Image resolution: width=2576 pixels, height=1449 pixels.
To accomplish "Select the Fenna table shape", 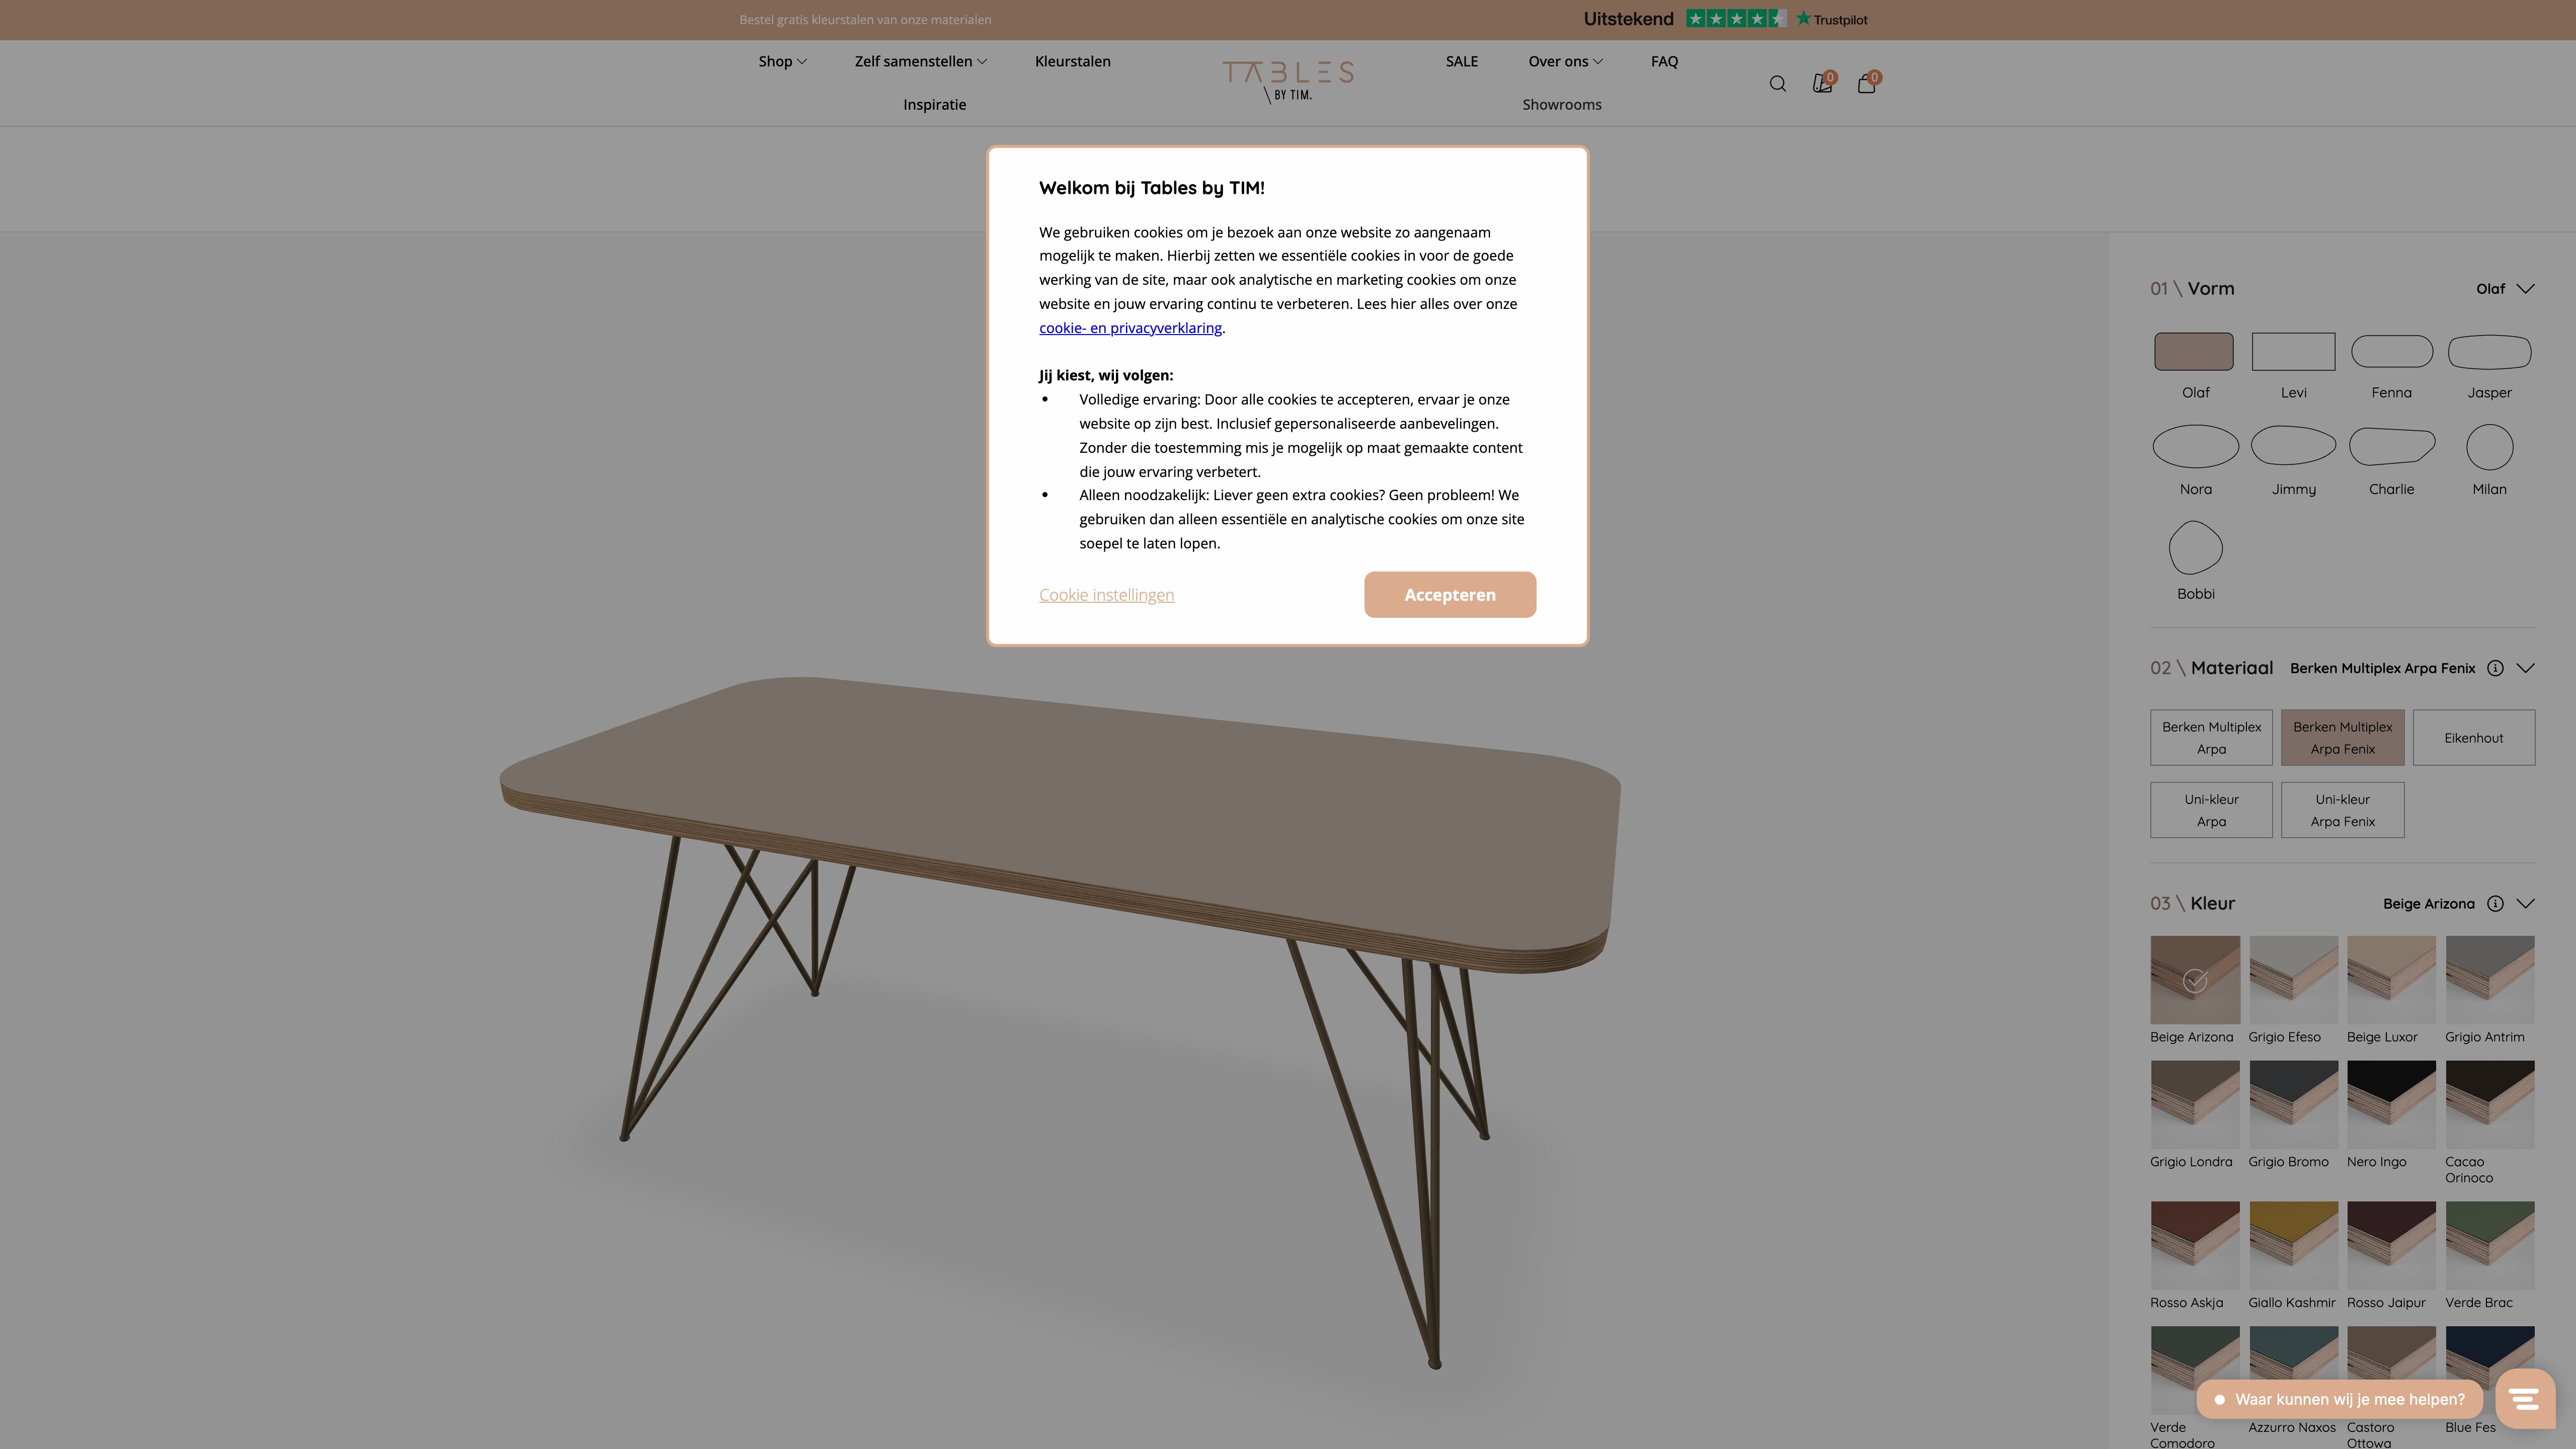I will (x=2392, y=352).
